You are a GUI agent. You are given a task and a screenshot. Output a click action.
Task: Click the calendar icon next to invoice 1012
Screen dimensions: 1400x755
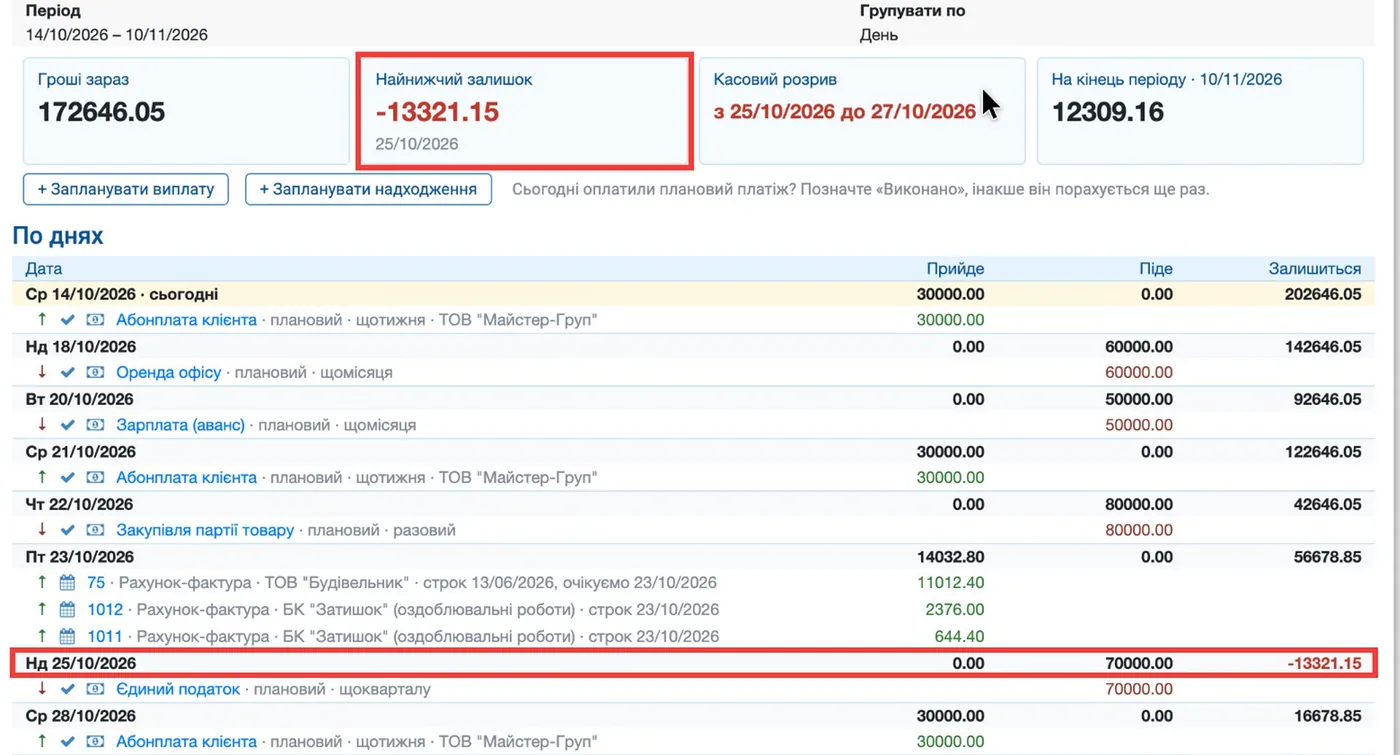(x=68, y=609)
